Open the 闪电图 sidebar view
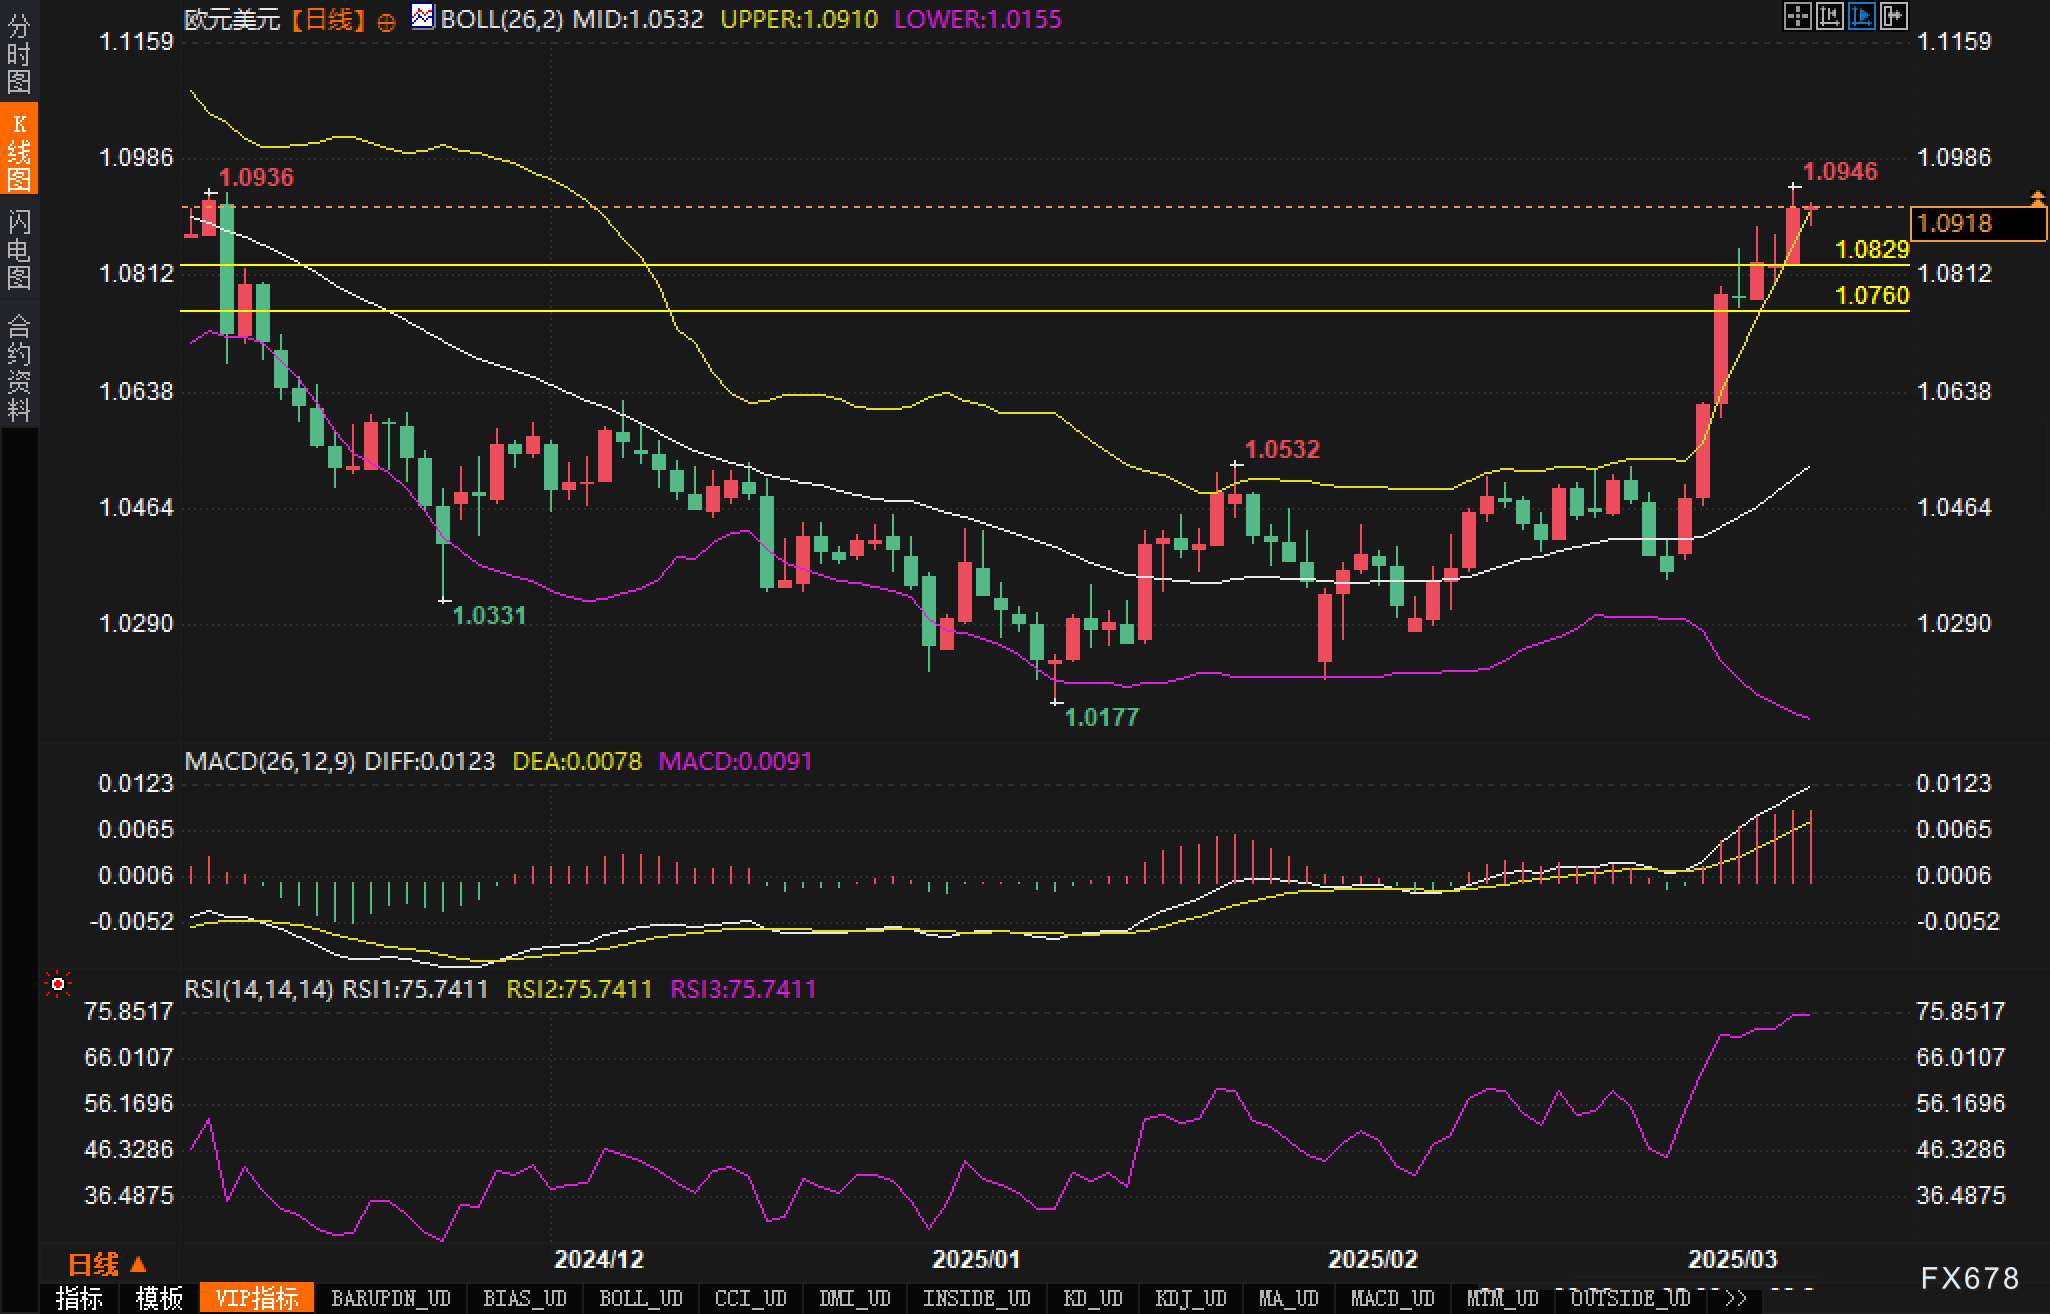Image resolution: width=2050 pixels, height=1314 pixels. click(18, 248)
